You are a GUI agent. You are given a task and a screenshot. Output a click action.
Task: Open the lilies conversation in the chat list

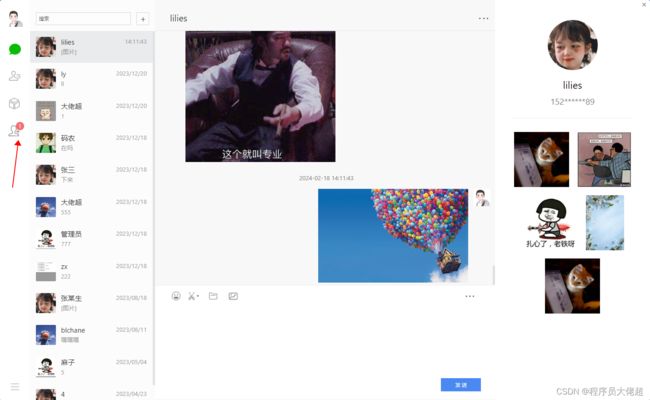92,47
